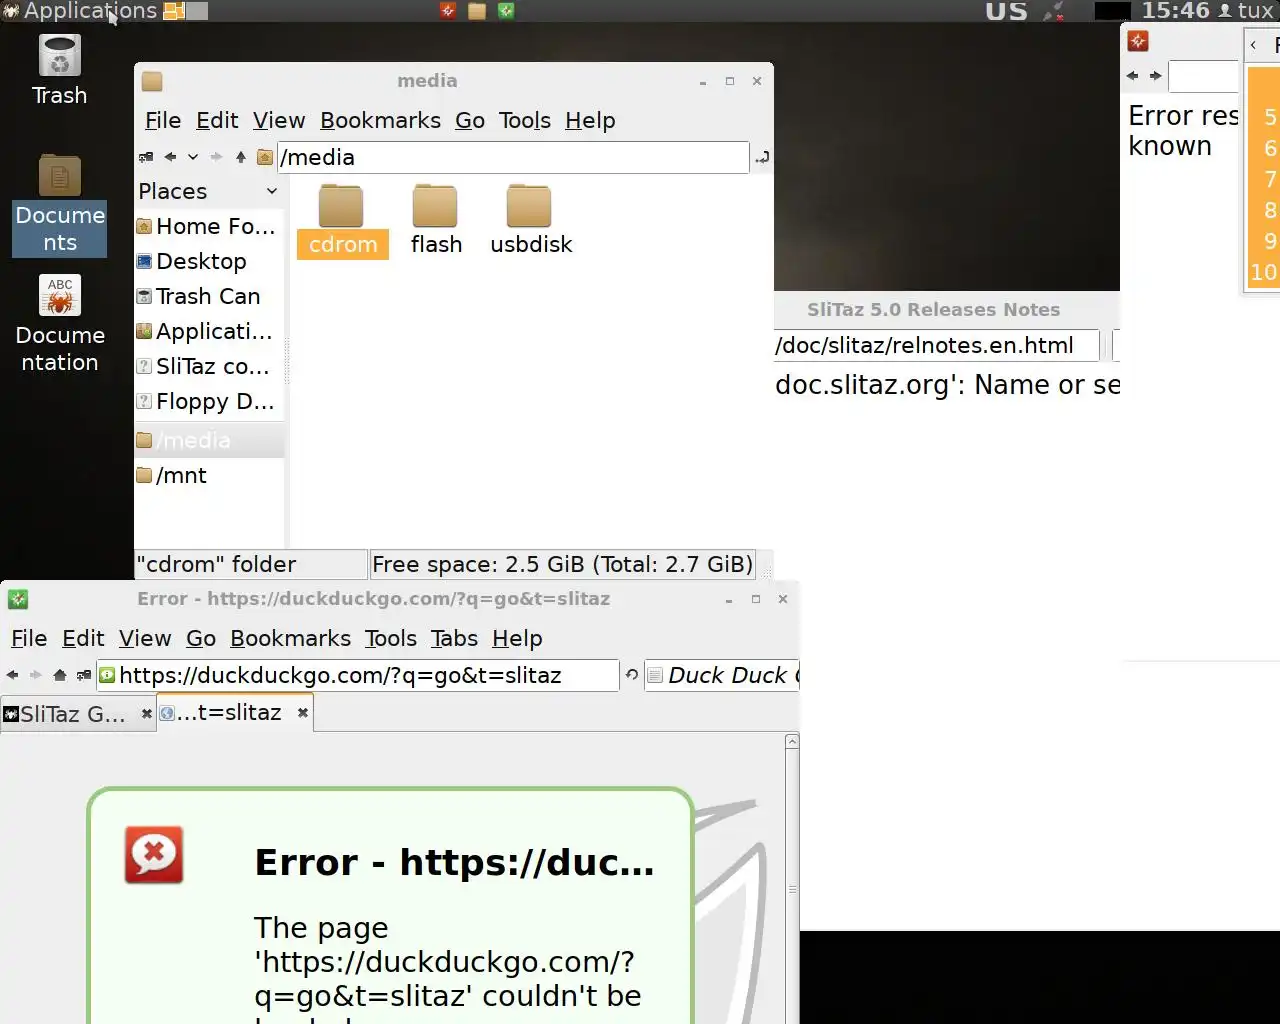Select /mnt bookmark in sidebar

coord(207,475)
